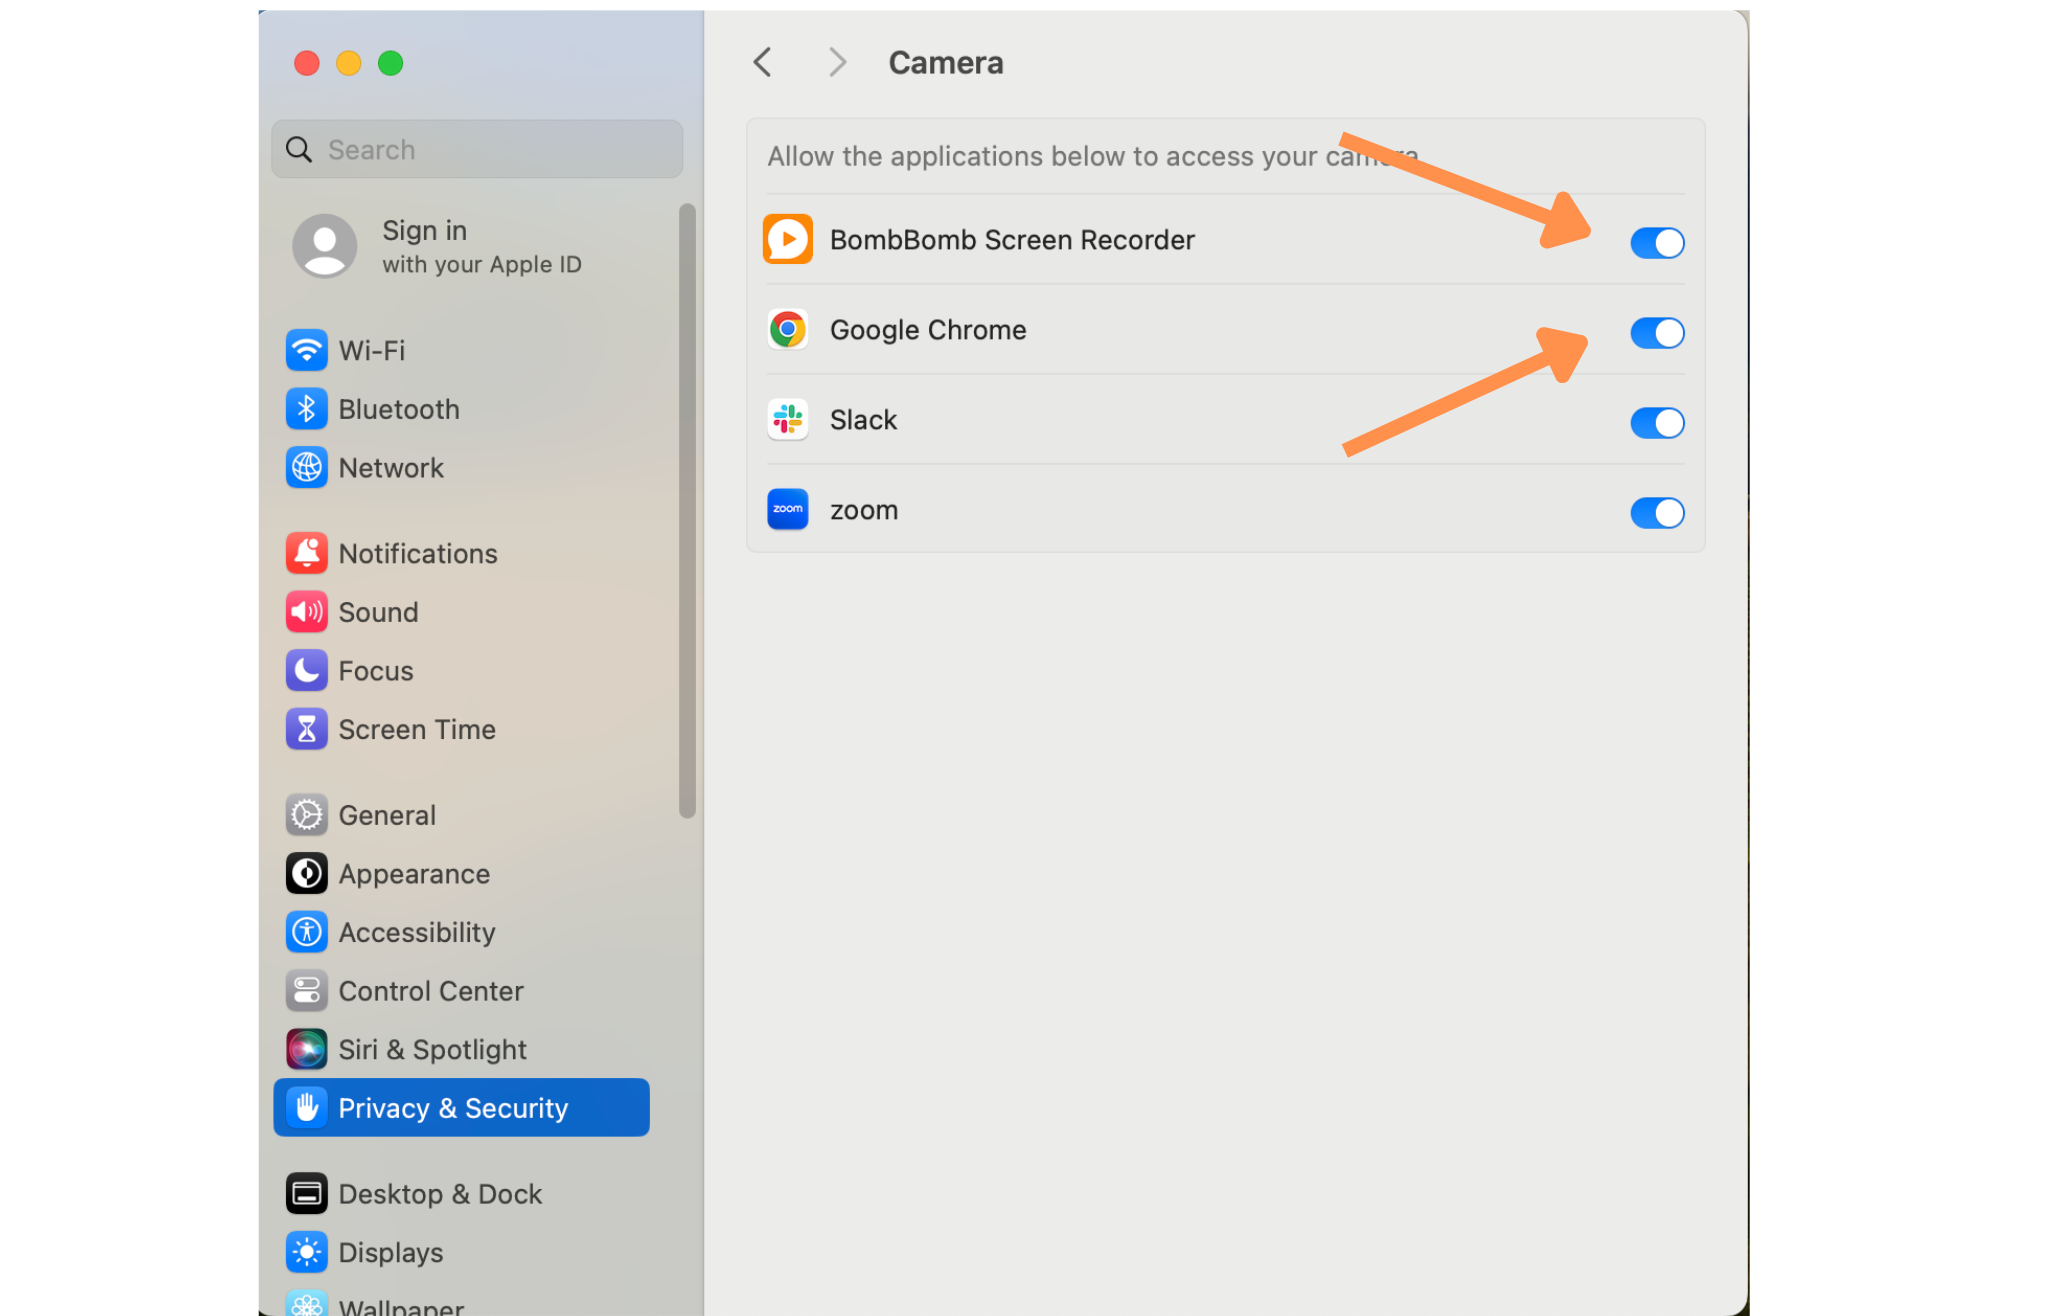The height and width of the screenshot is (1316, 2048).
Task: Maximize window with green button
Action: point(391,64)
